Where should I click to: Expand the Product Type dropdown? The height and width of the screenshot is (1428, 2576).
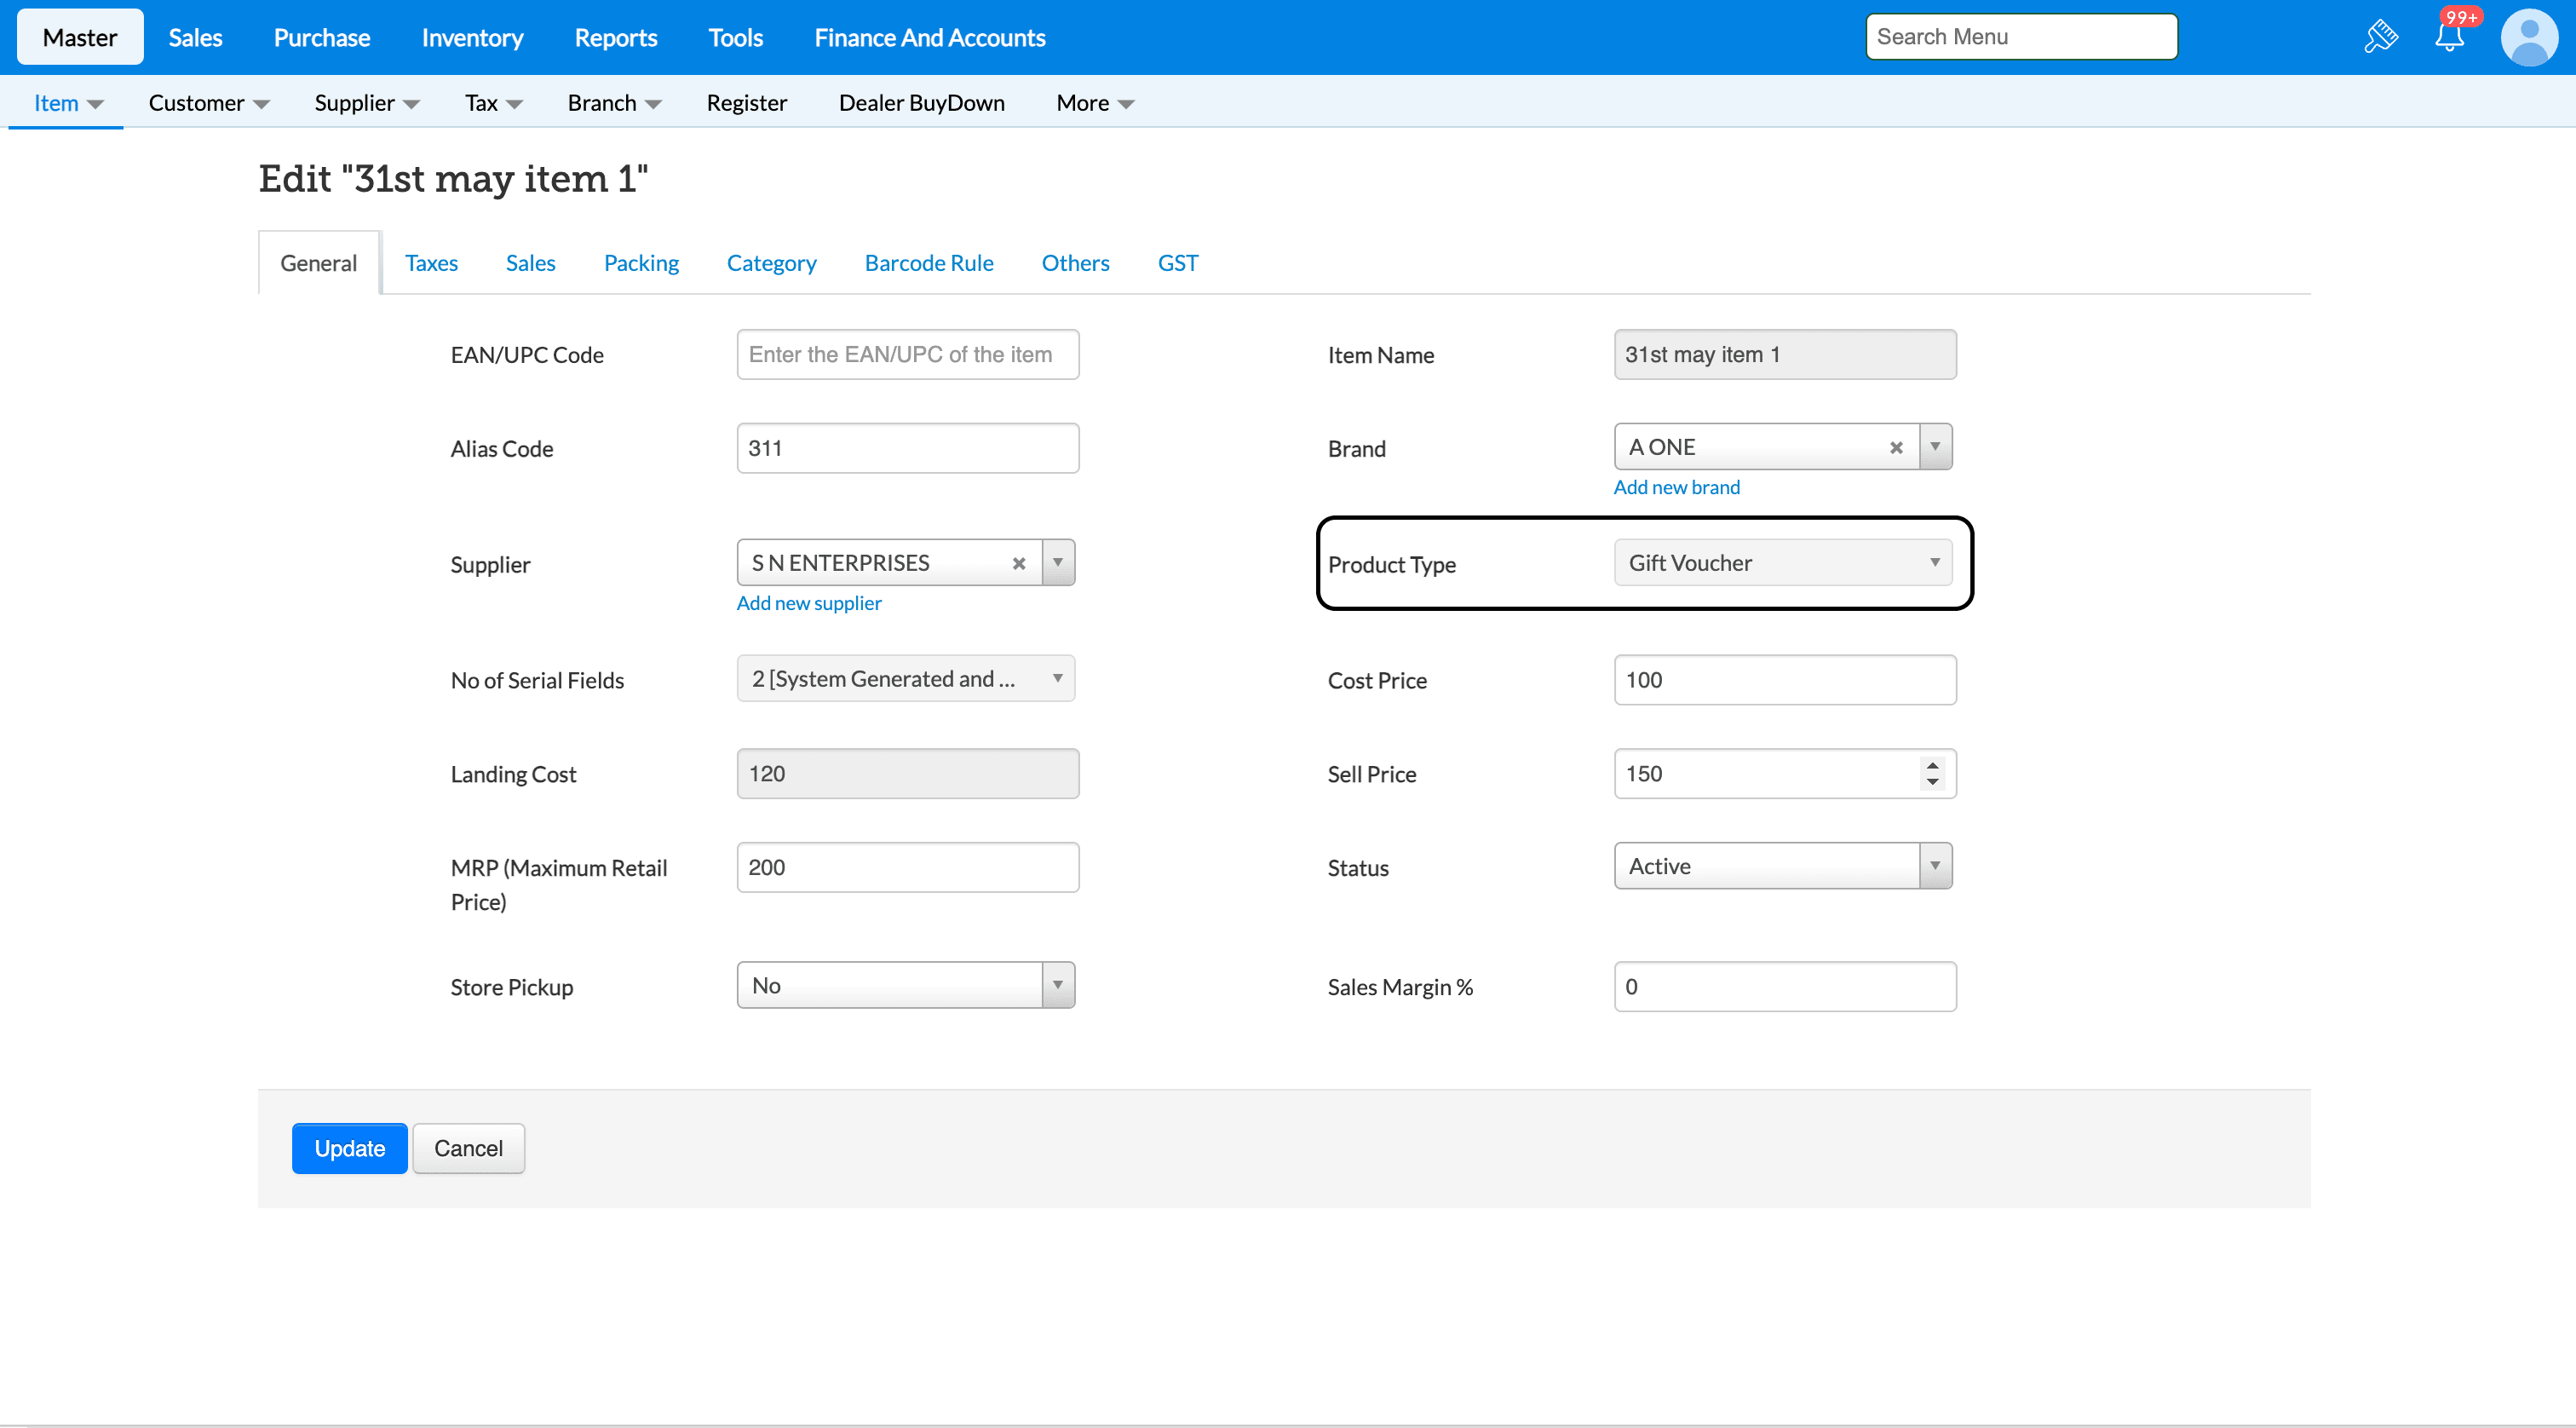pyautogui.click(x=1782, y=563)
